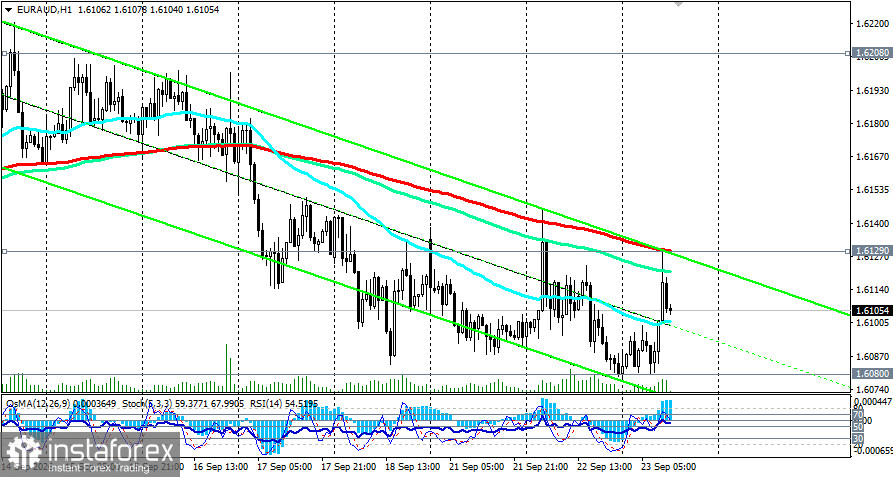Click the RSI 70 level marker

858,415
